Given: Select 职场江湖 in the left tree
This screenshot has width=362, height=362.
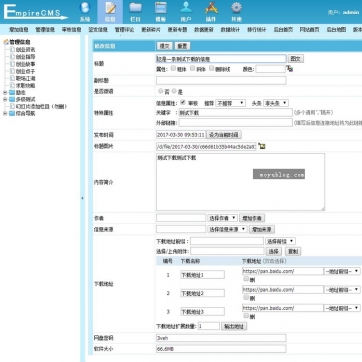Looking at the screenshot, I should [26, 78].
